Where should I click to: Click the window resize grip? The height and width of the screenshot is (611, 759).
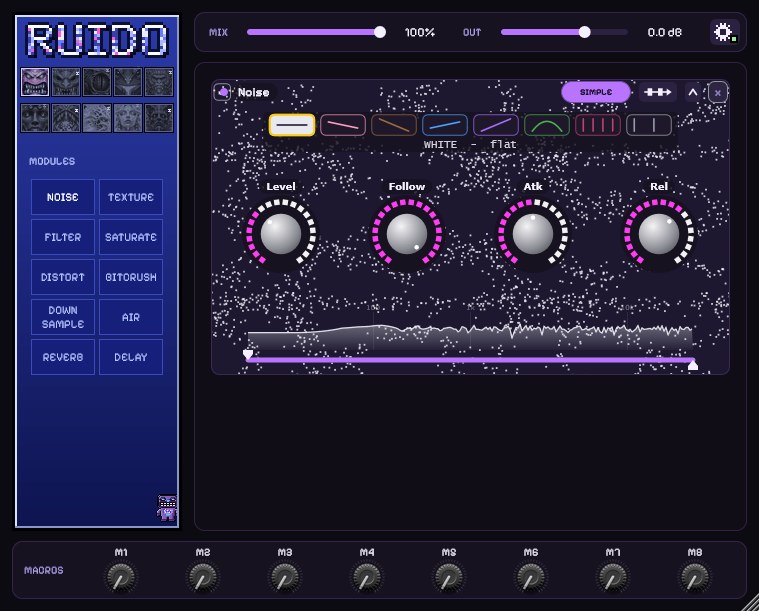coord(751,603)
